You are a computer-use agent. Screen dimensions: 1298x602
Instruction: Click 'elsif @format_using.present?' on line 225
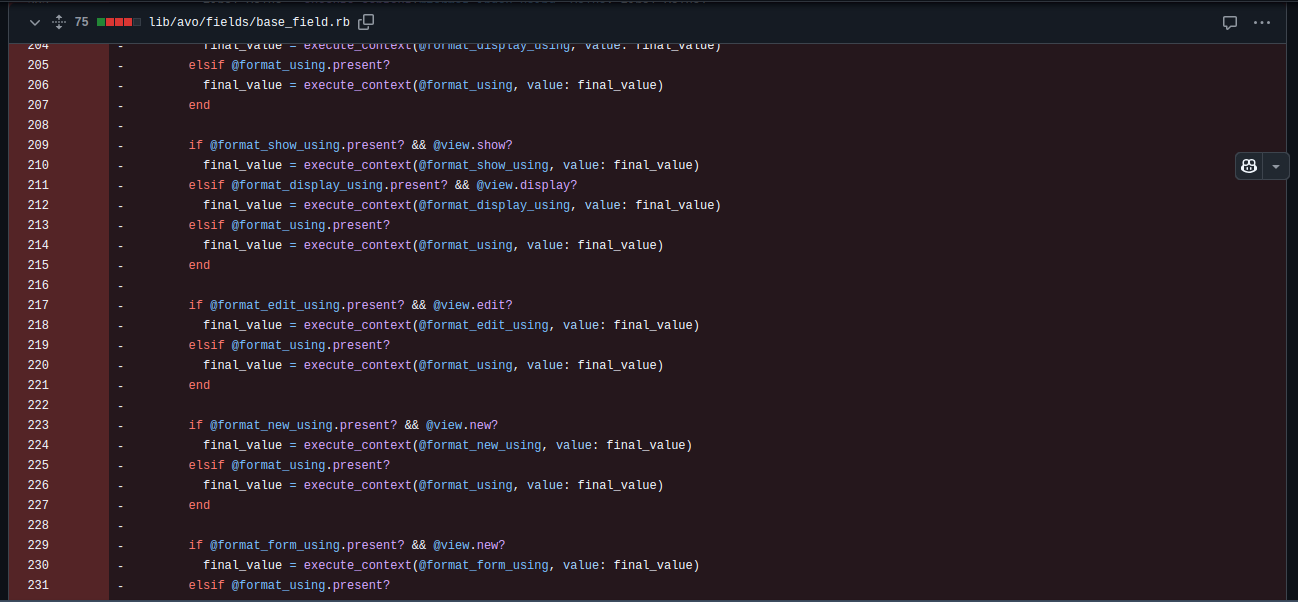click(289, 465)
